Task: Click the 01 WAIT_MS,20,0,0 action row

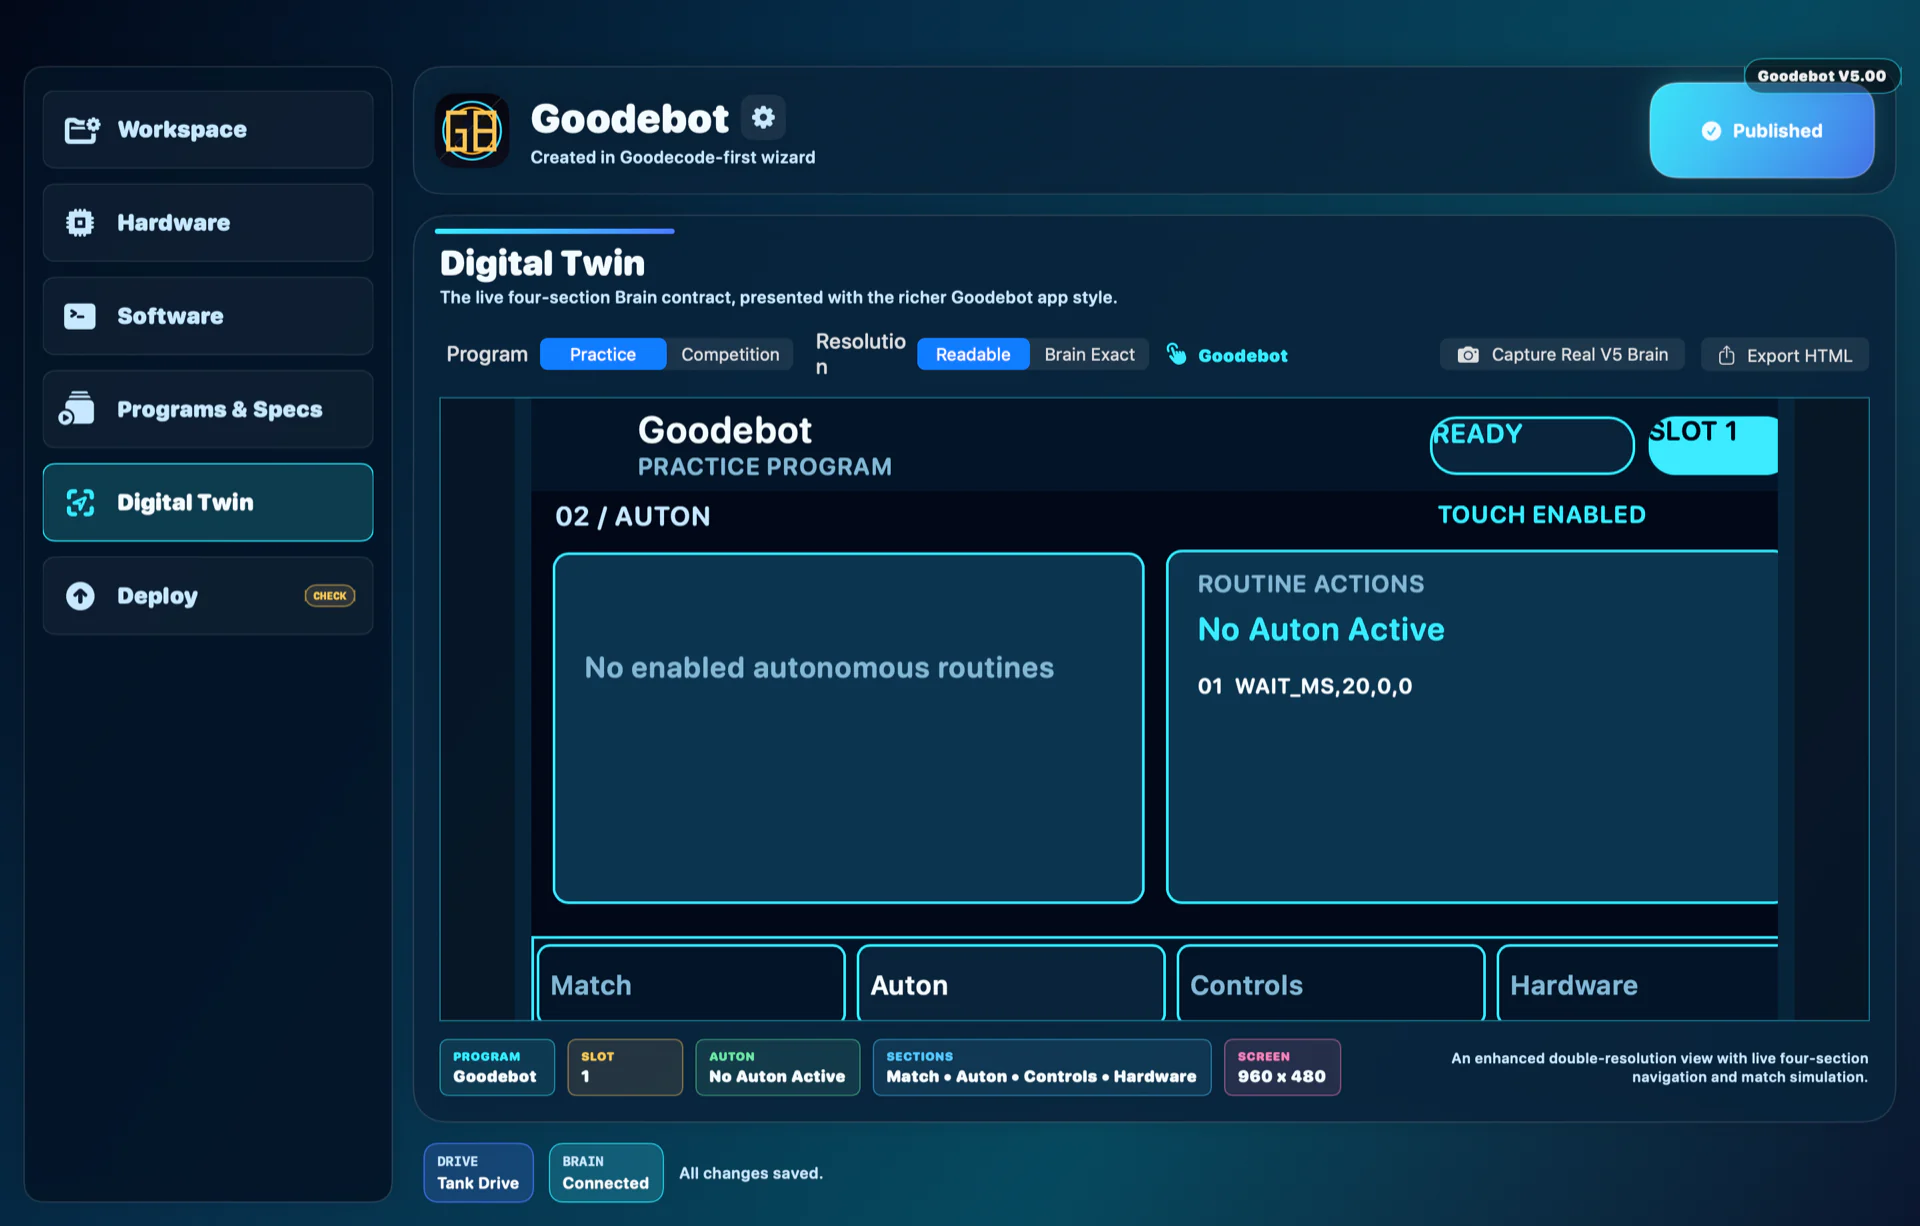Action: (x=1305, y=686)
